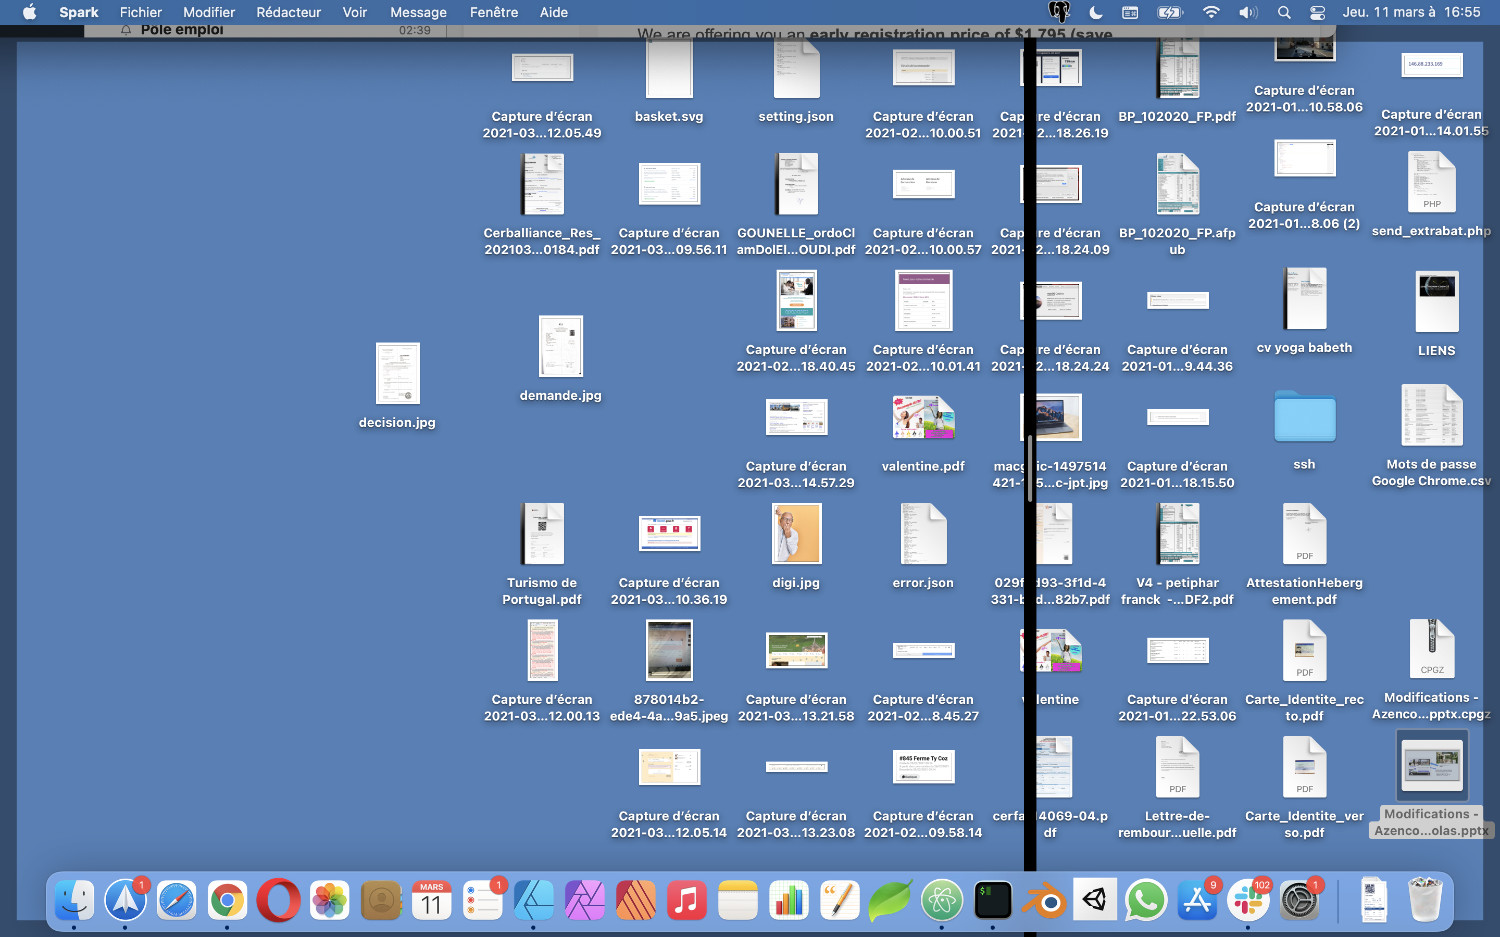Select digi.jpg image thumbnail

coord(796,533)
